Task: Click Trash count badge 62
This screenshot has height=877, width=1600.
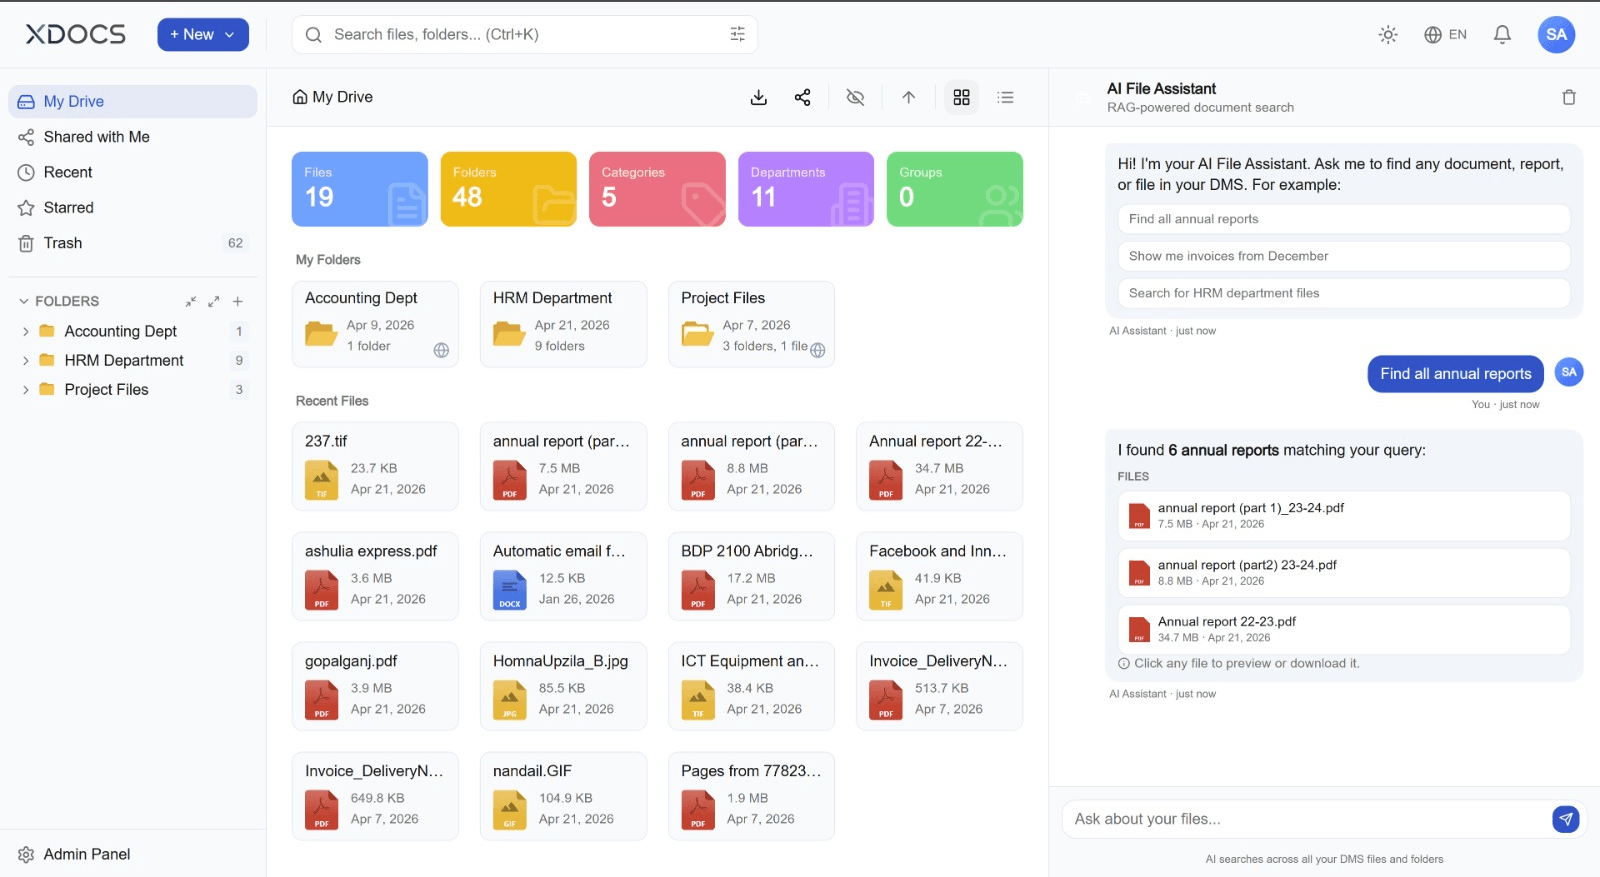Action: [x=235, y=243]
